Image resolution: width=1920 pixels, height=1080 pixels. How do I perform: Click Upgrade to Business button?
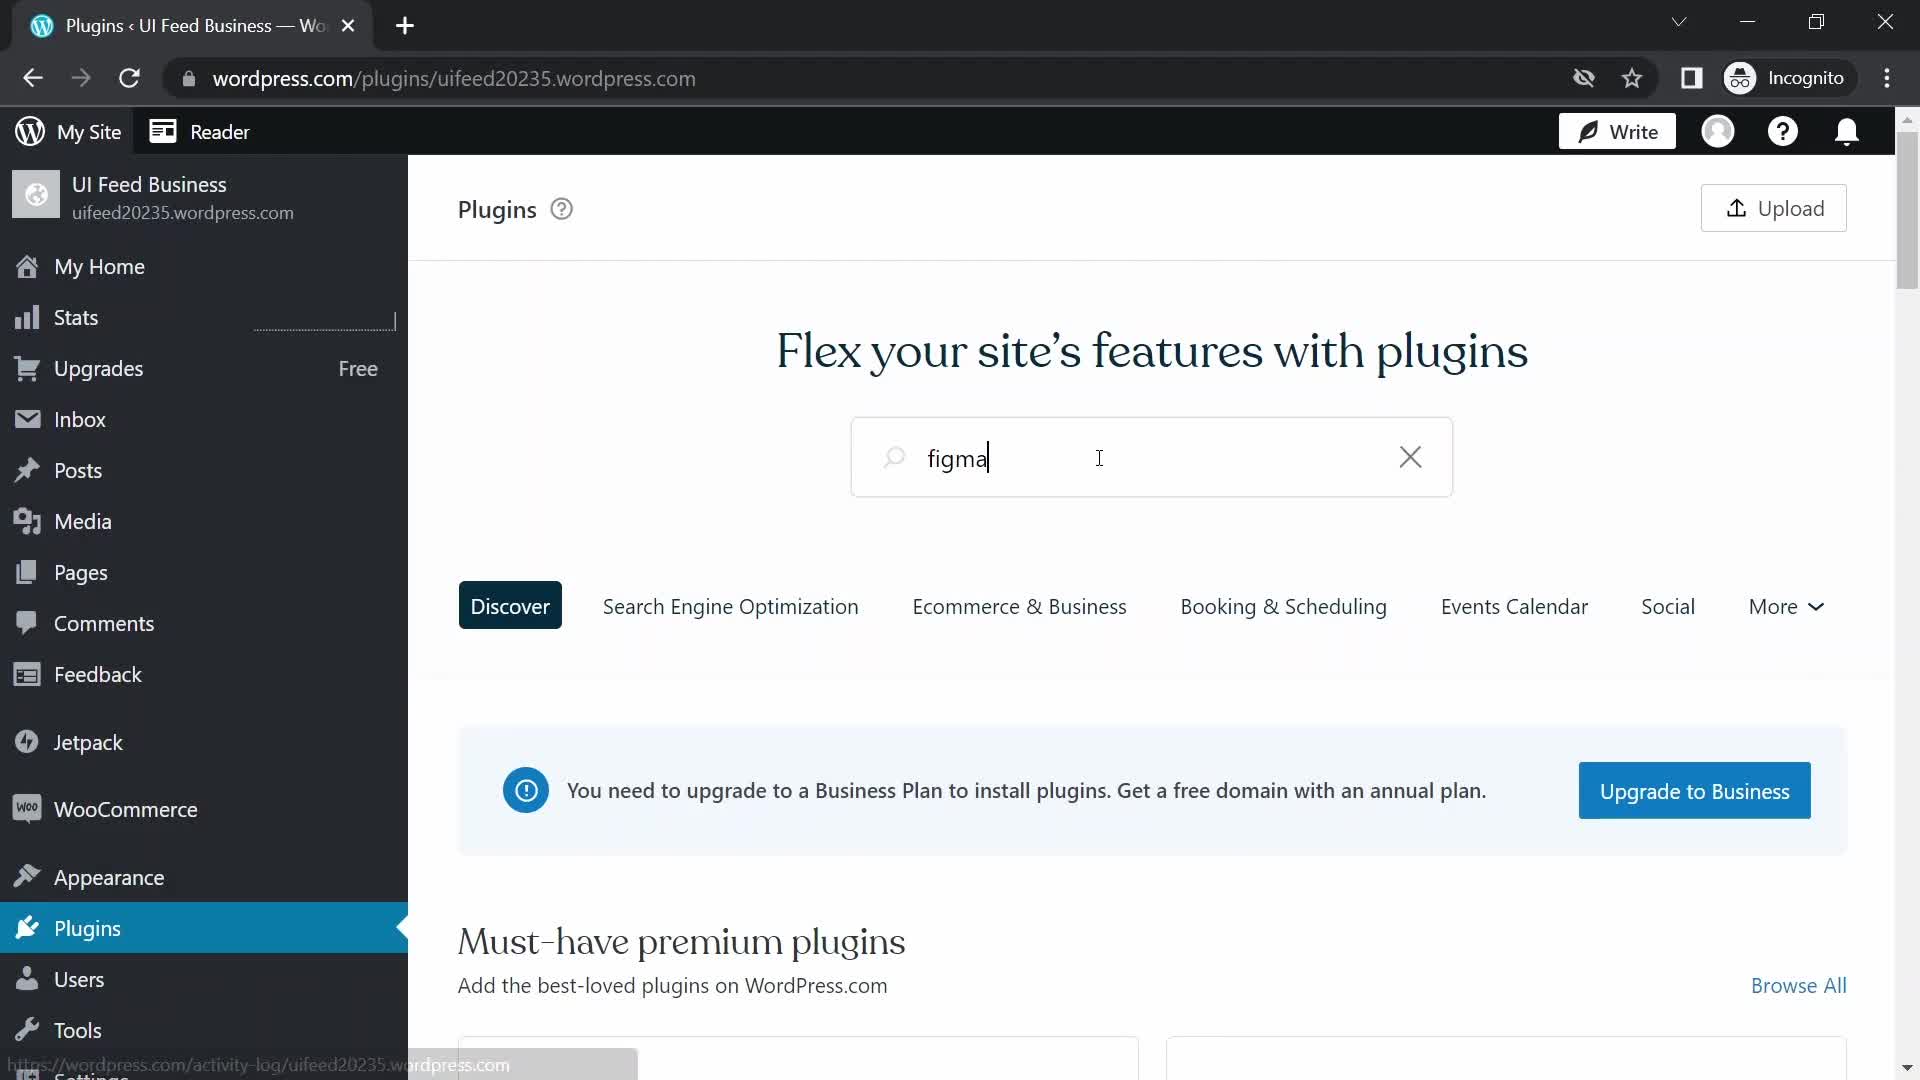click(x=1695, y=790)
